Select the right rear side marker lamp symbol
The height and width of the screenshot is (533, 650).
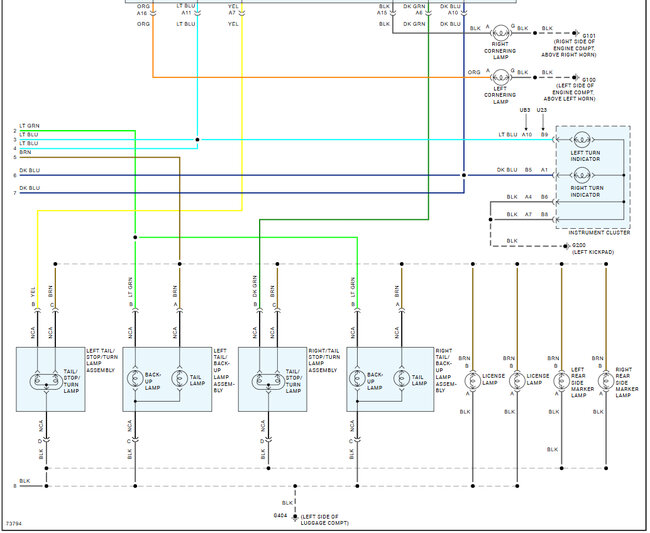[606, 381]
